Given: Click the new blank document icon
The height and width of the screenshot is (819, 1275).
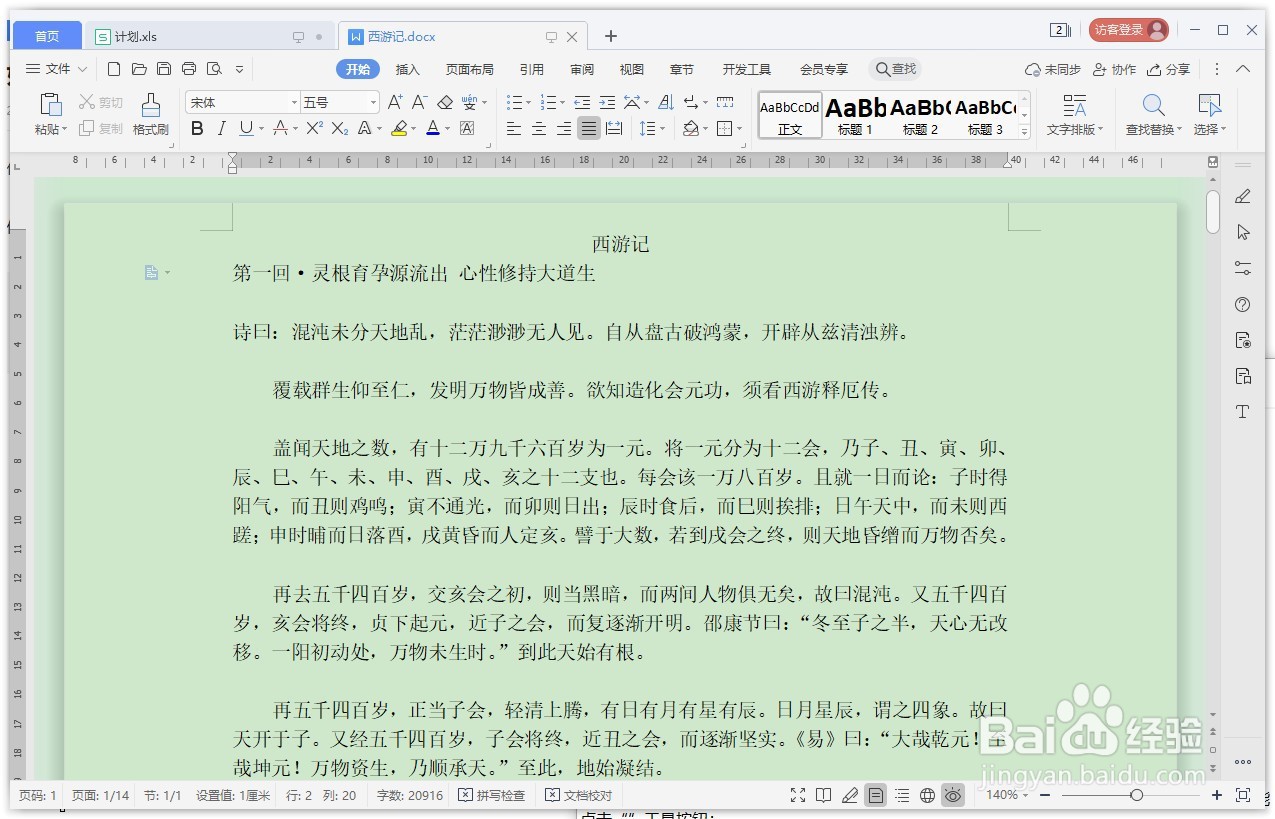Looking at the screenshot, I should pyautogui.click(x=114, y=69).
